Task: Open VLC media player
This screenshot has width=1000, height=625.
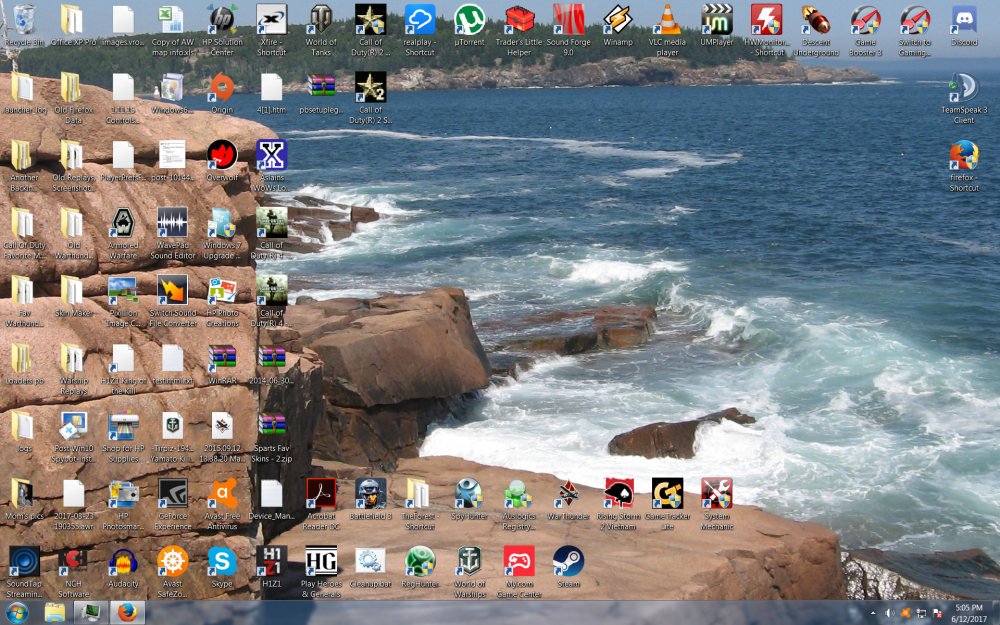Action: point(667,22)
